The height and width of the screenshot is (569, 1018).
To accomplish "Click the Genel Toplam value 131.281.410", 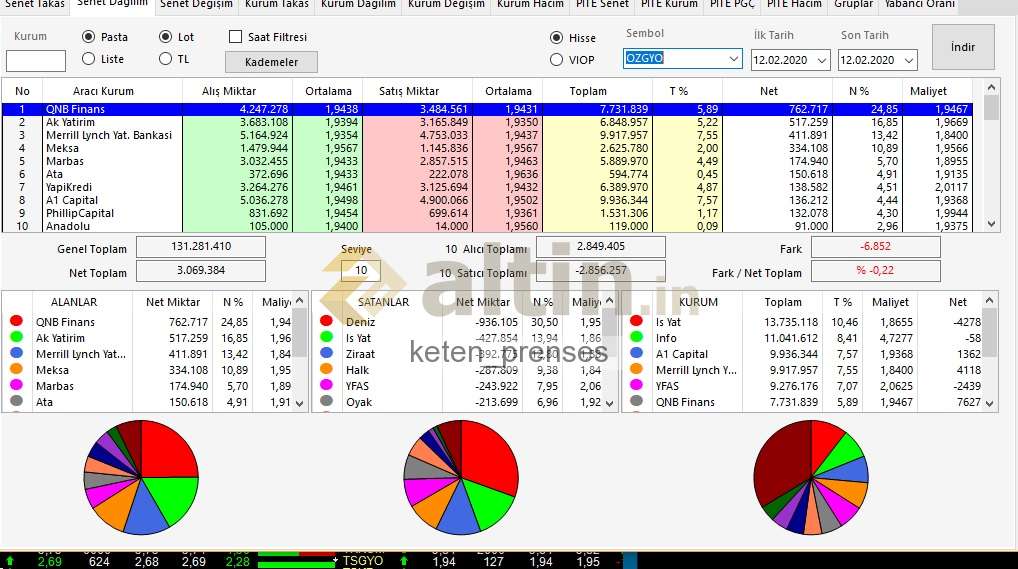I will (201, 247).
